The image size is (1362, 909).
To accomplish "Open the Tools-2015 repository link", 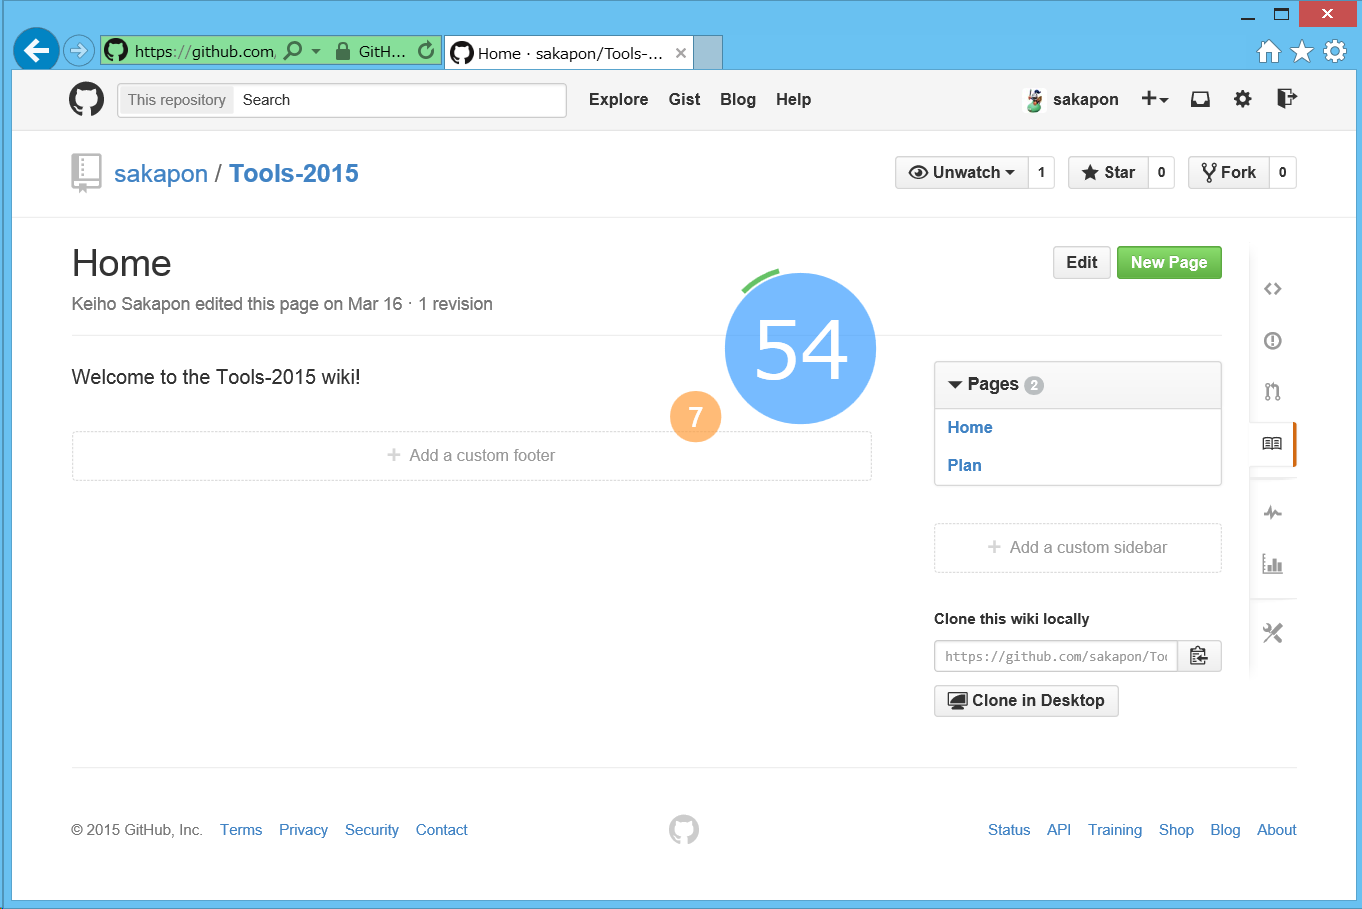I will [x=294, y=173].
